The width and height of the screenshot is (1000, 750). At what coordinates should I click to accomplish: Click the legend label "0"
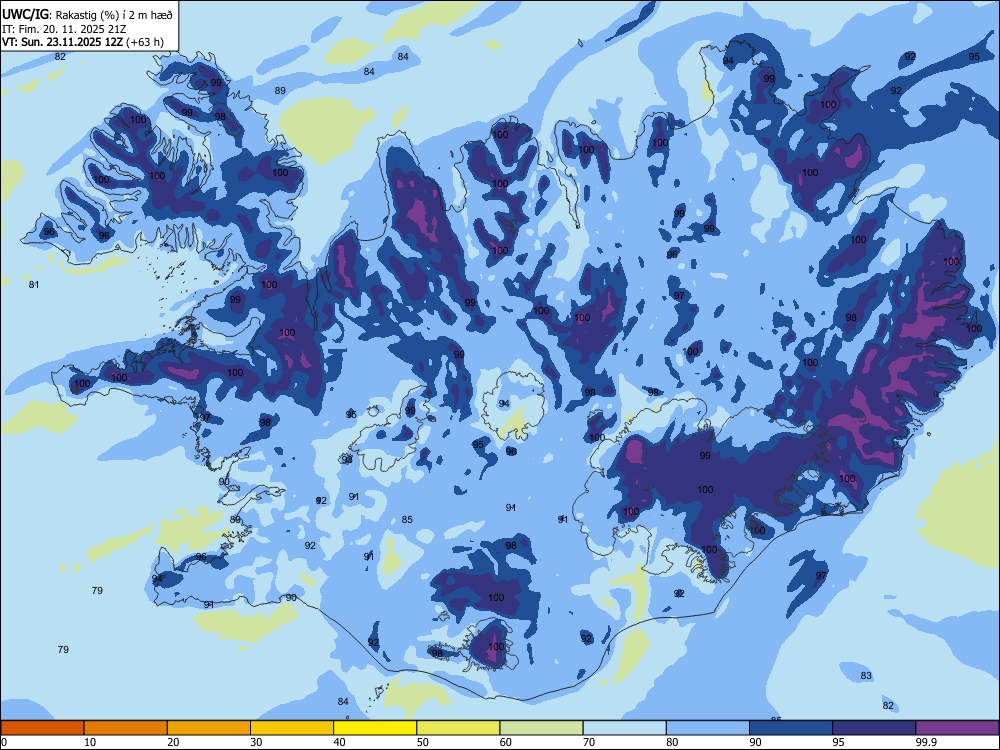pyautogui.click(x=4, y=742)
